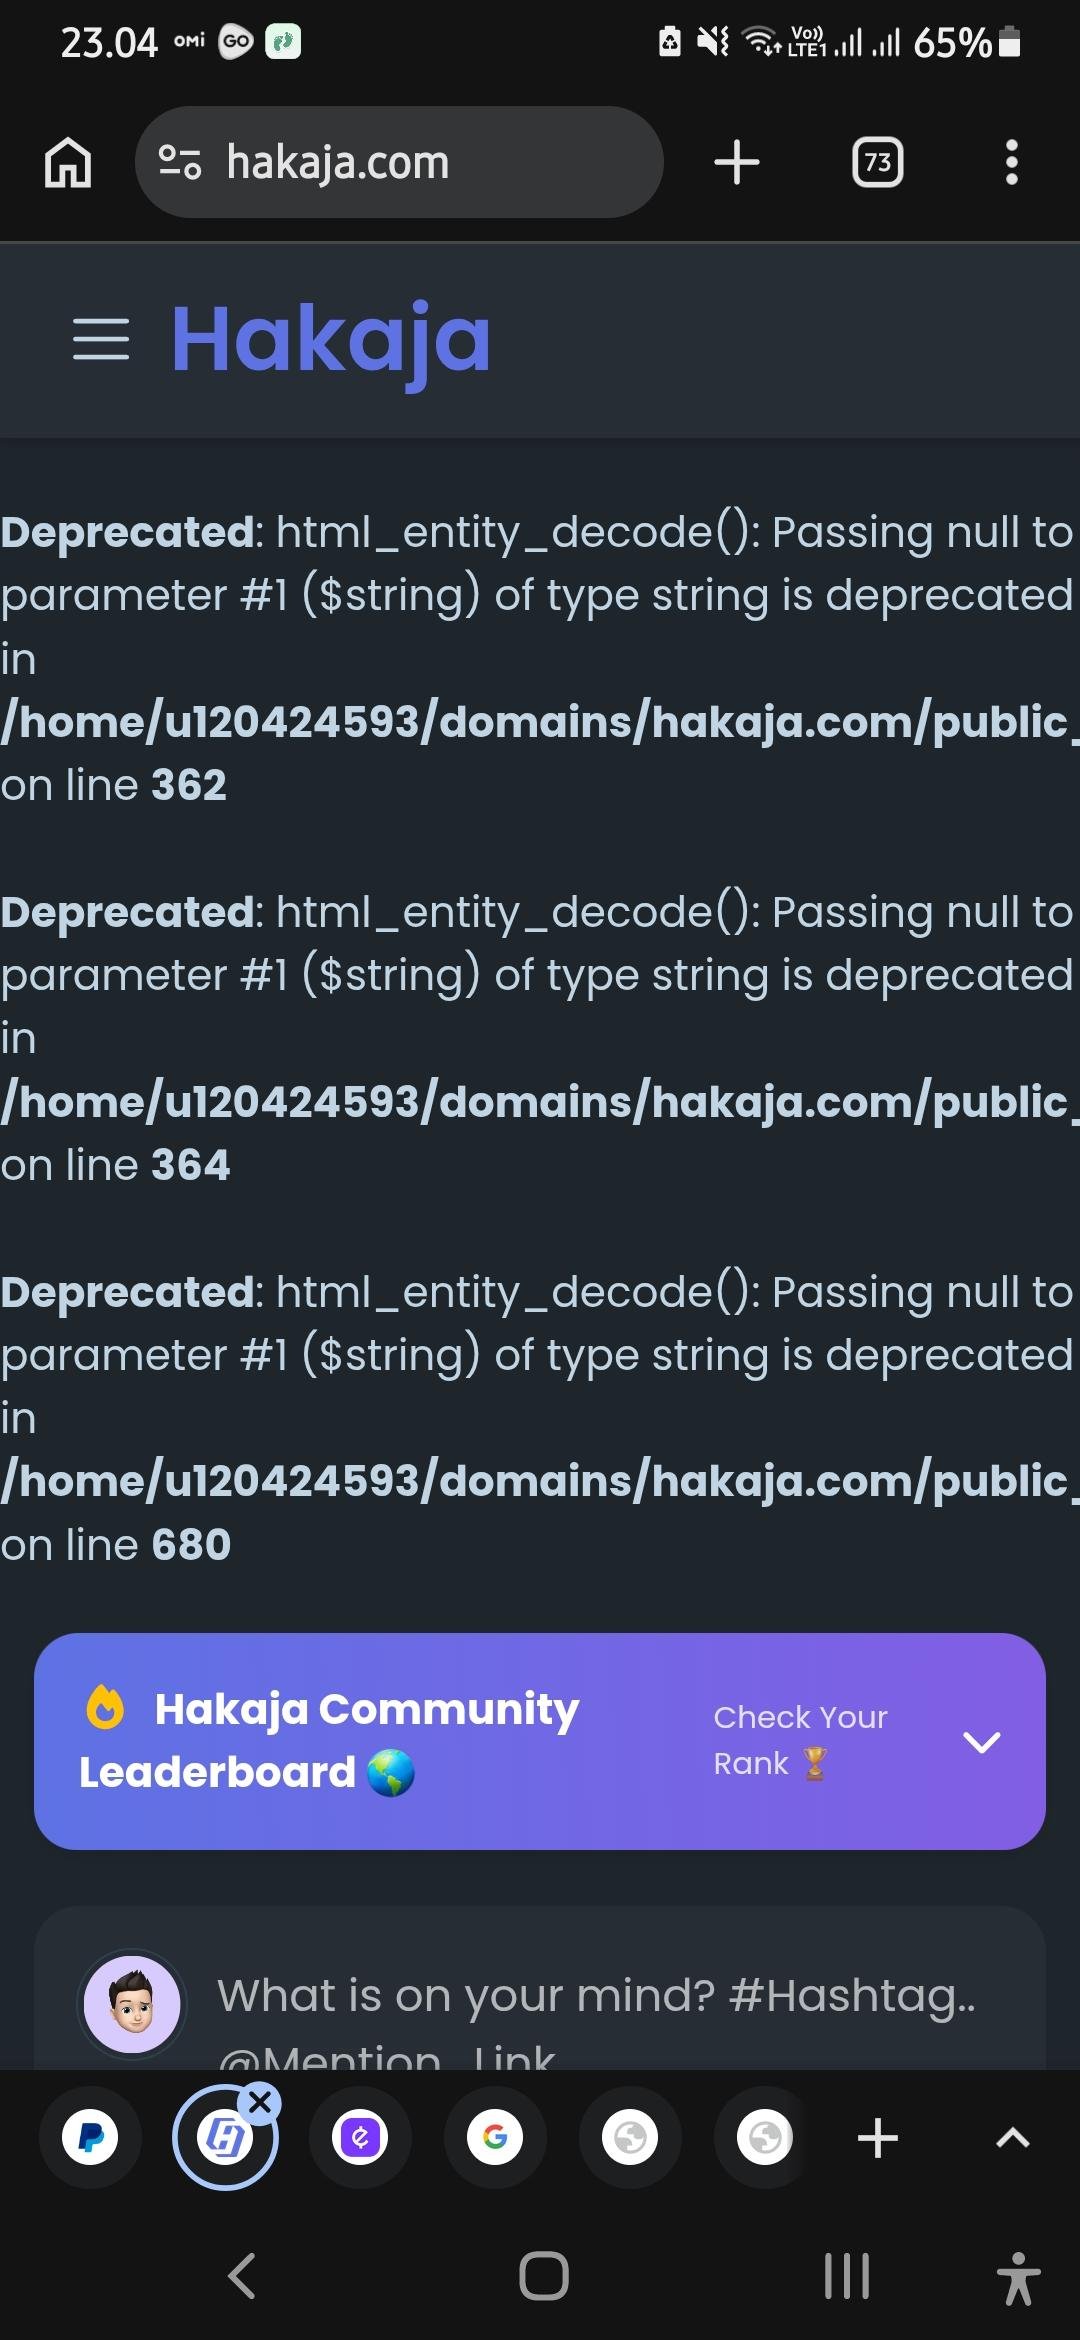Screen dimensions: 1080x2340
Task: Click the Hakaja Community Leaderboard banner
Action: [330, 1740]
